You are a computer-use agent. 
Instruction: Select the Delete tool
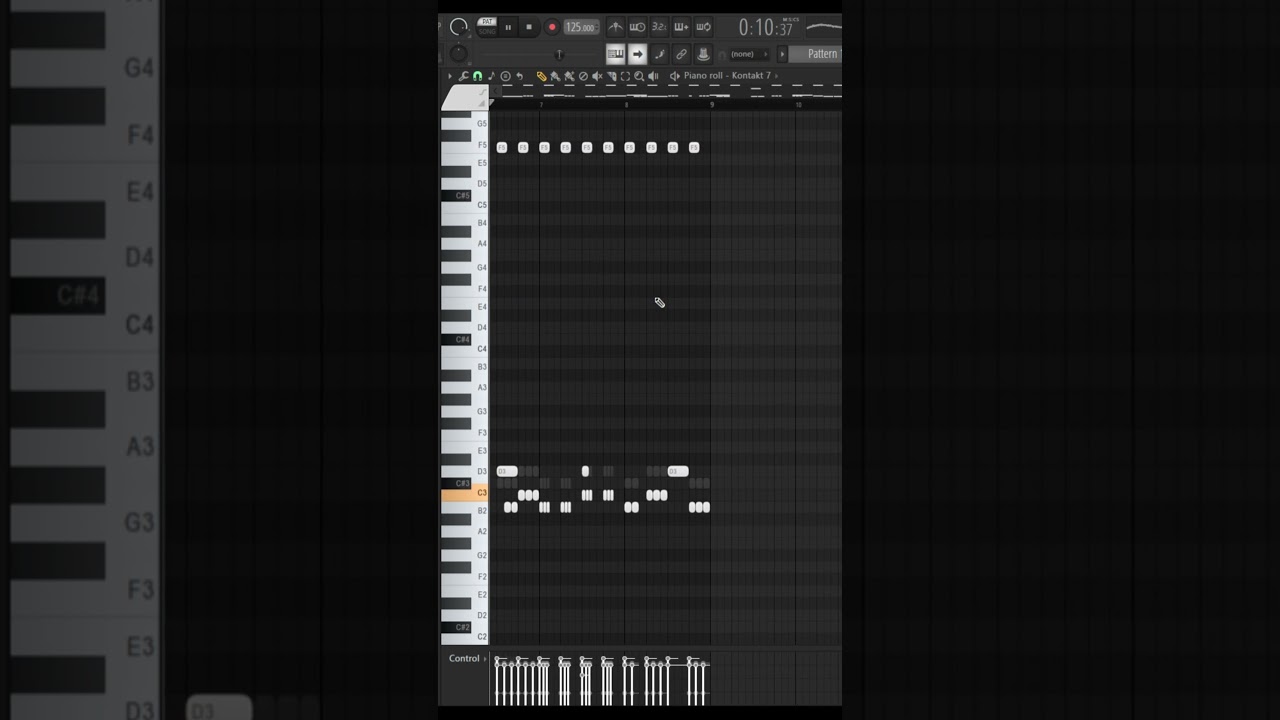tap(583, 76)
